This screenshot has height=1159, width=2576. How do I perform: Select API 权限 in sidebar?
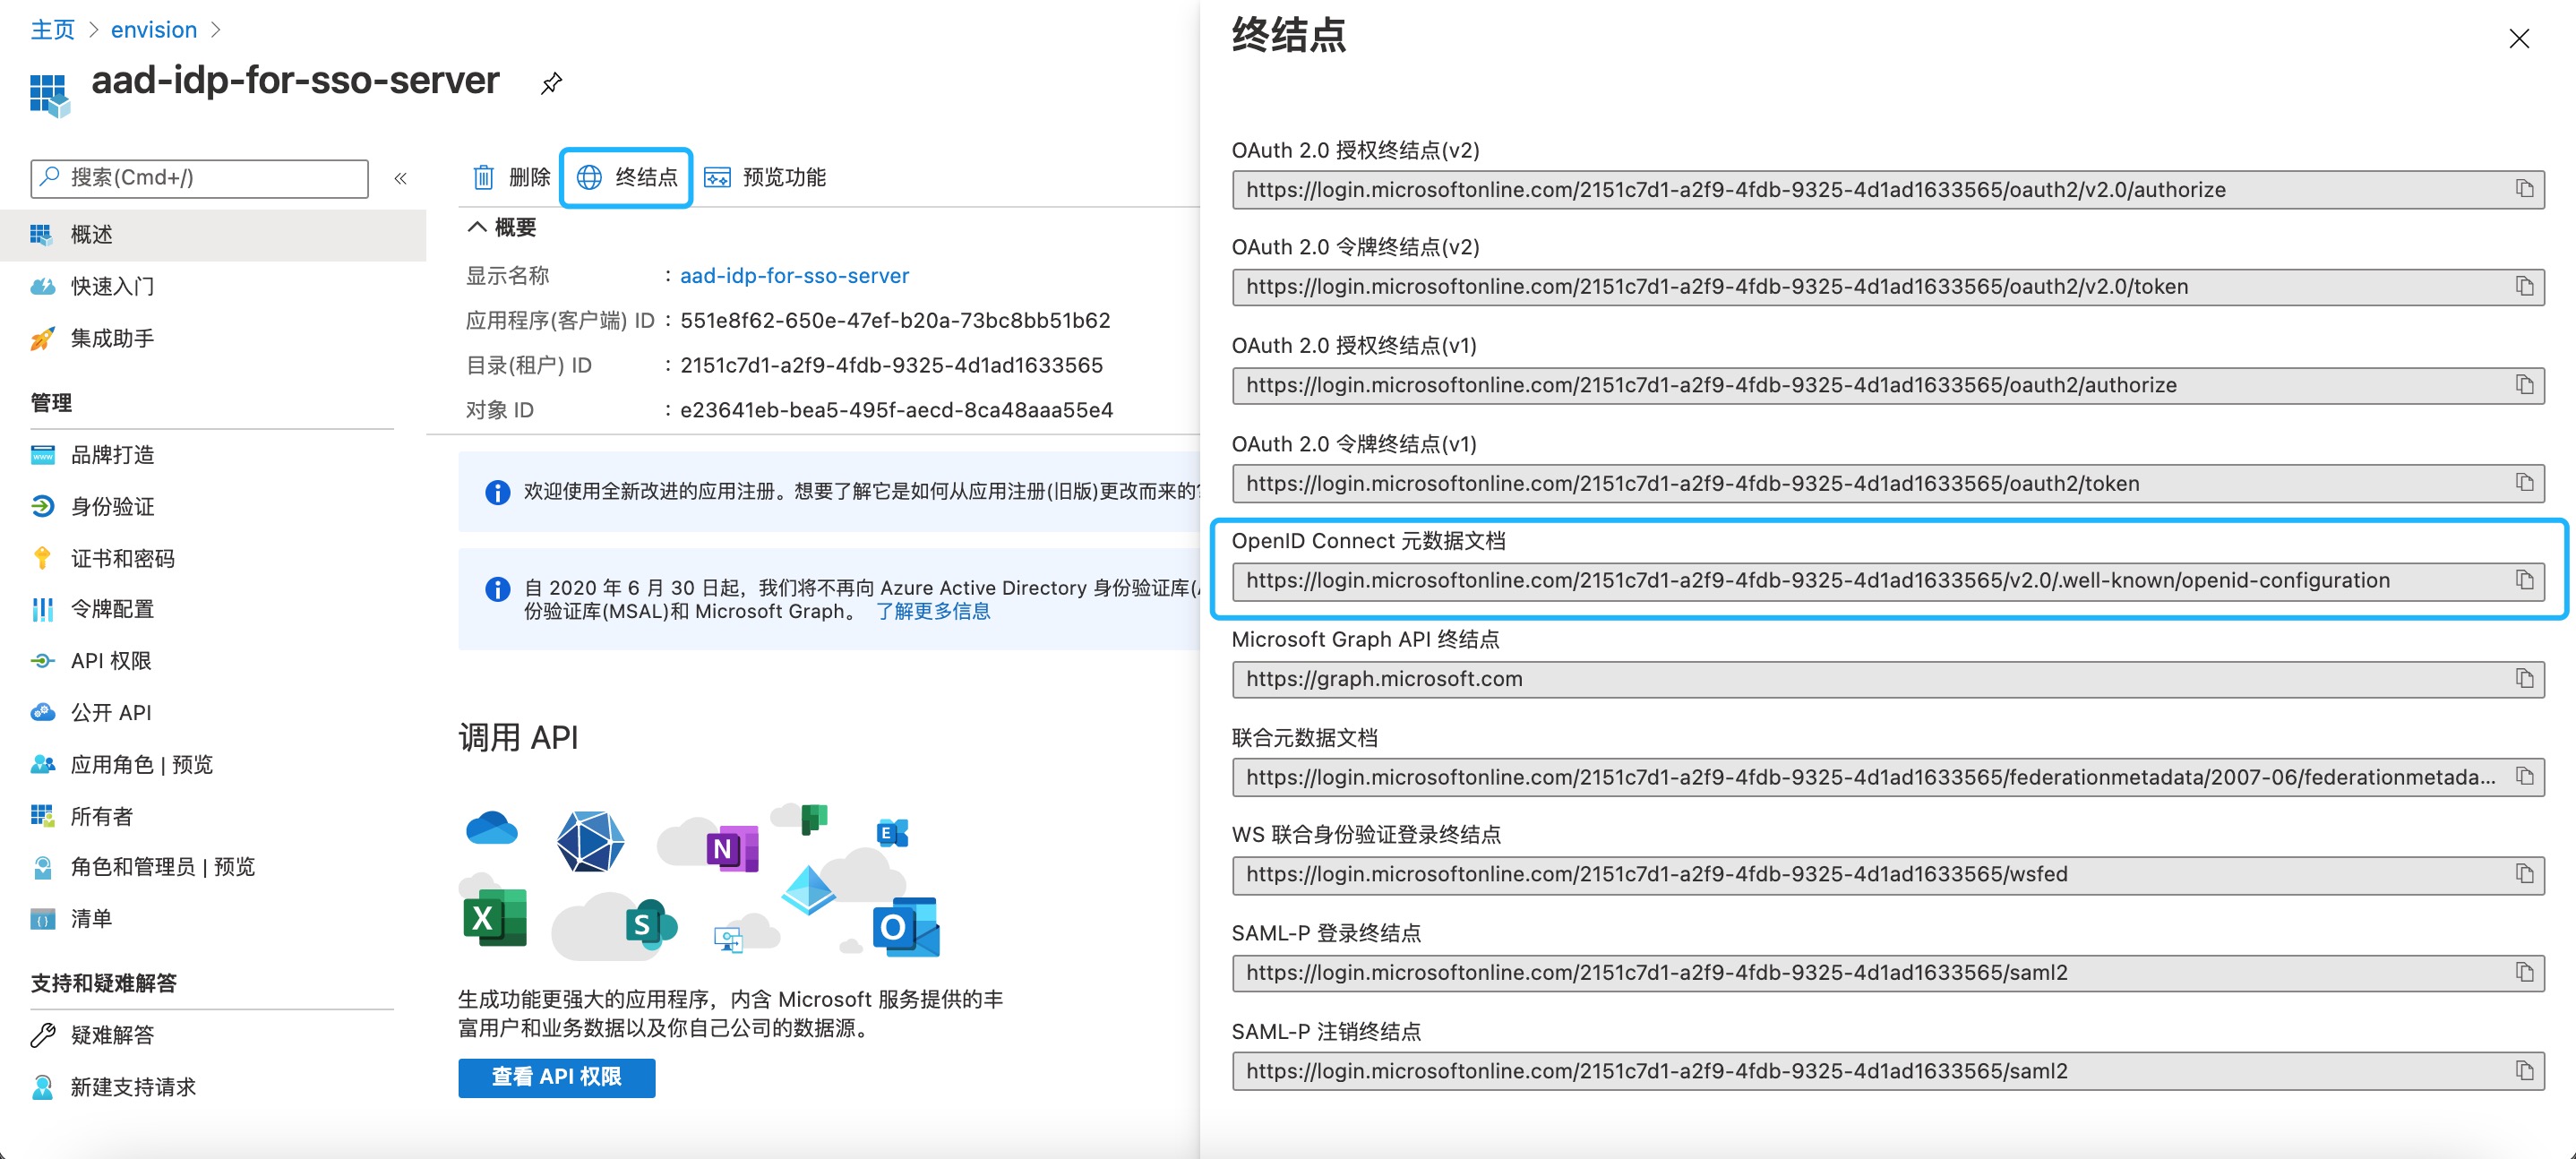110,661
